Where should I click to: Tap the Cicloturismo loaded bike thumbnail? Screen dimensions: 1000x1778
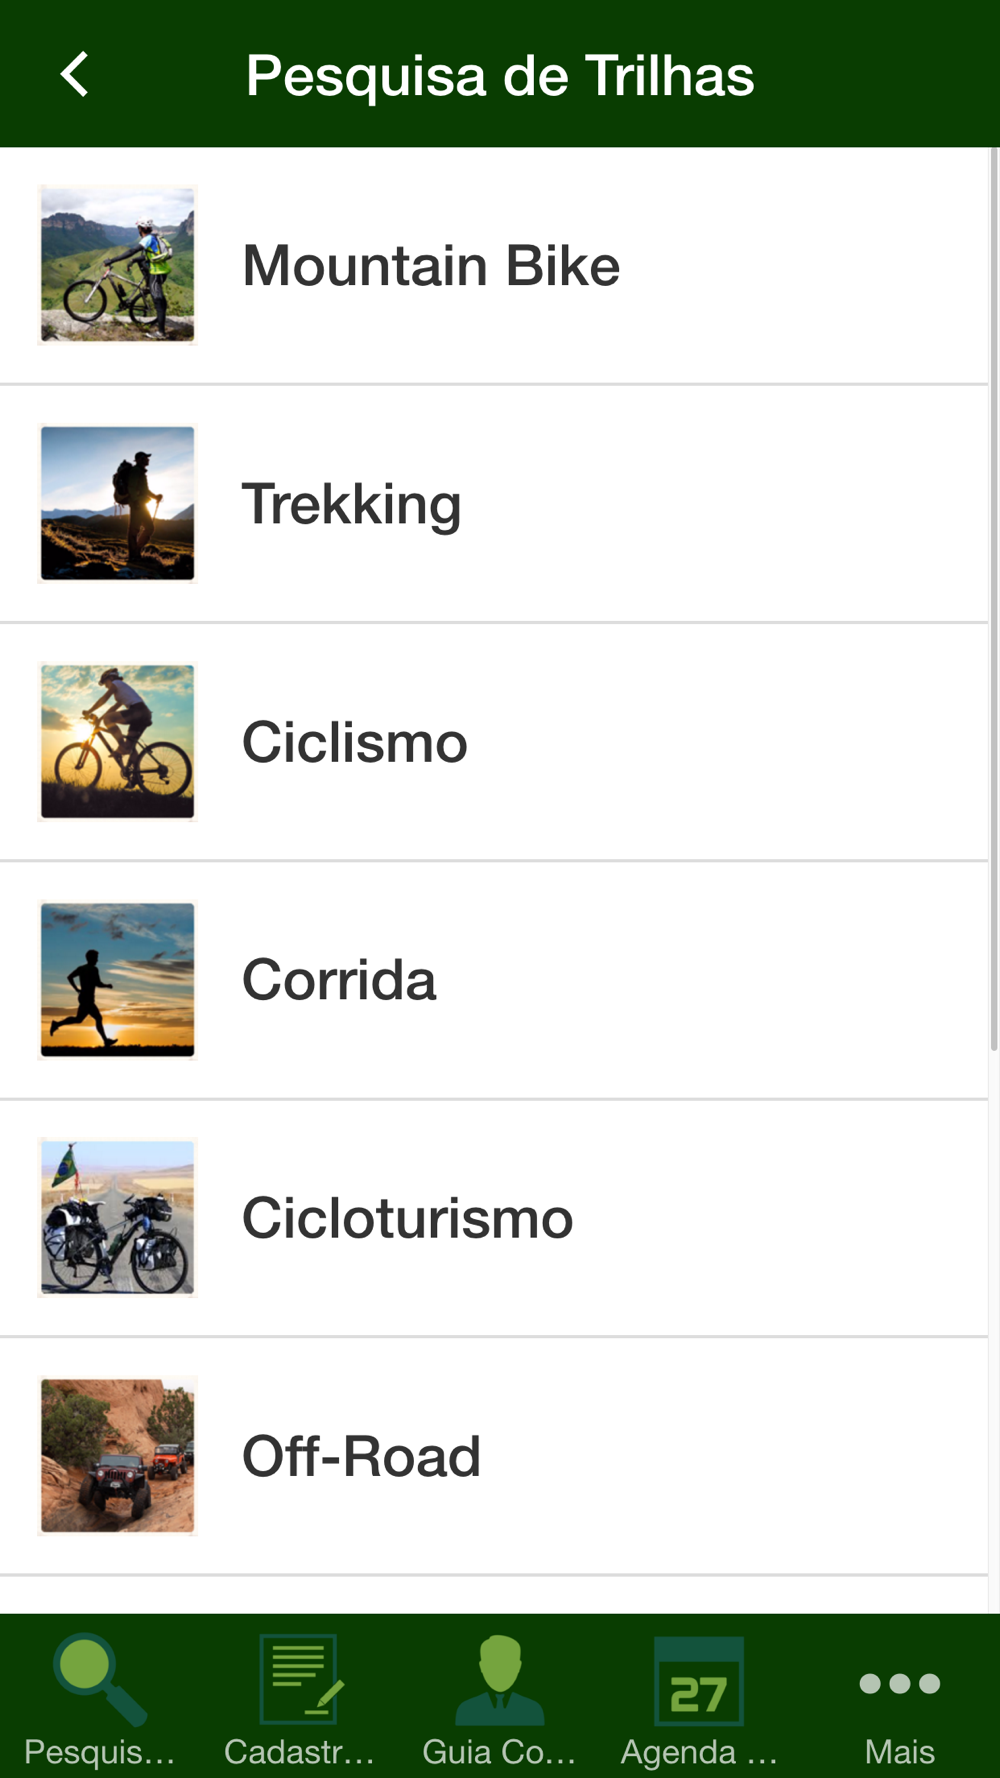118,1218
